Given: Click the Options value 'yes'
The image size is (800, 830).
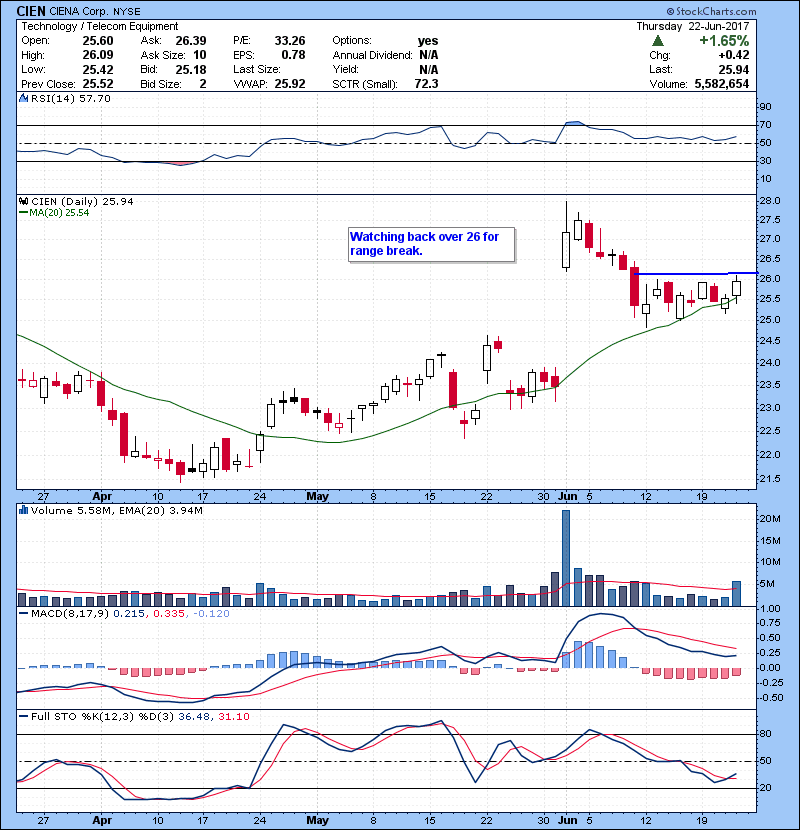Looking at the screenshot, I should point(428,41).
